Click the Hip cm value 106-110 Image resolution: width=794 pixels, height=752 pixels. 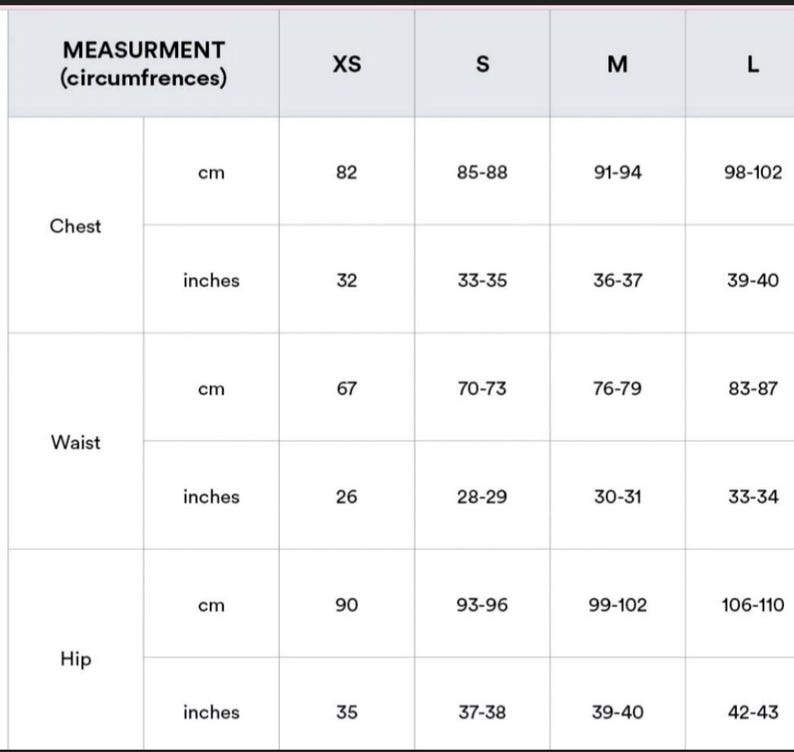click(x=753, y=605)
